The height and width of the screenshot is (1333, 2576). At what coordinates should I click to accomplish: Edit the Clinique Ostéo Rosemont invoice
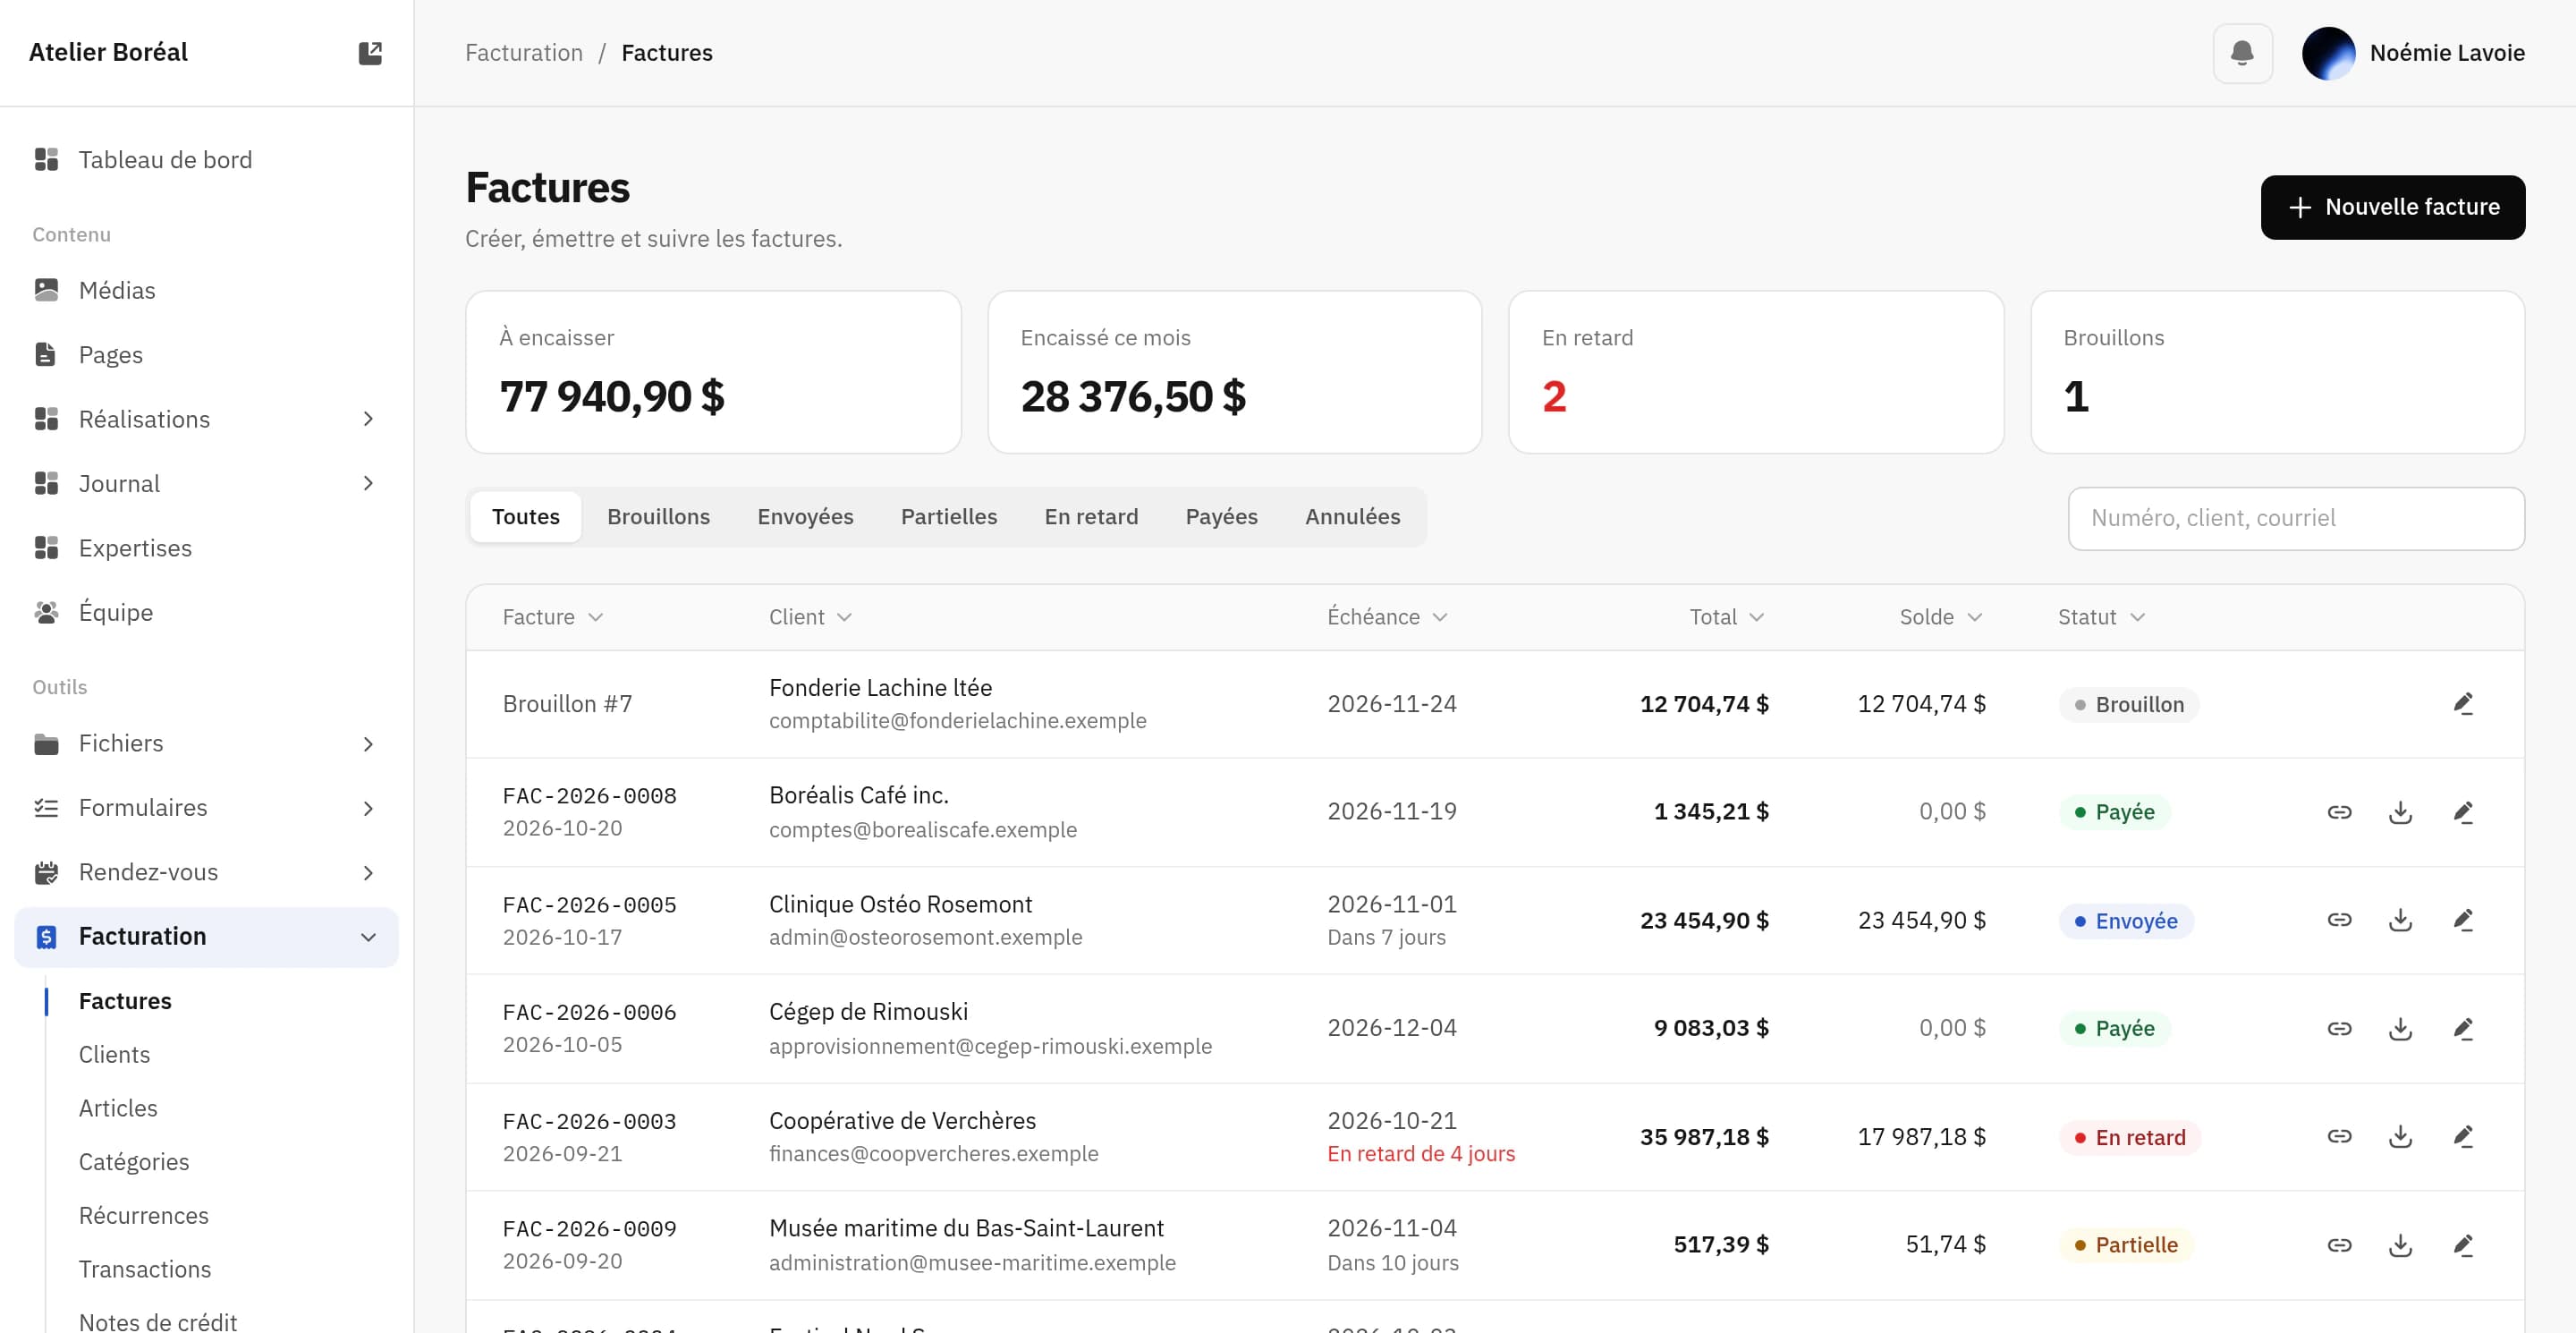2463,920
